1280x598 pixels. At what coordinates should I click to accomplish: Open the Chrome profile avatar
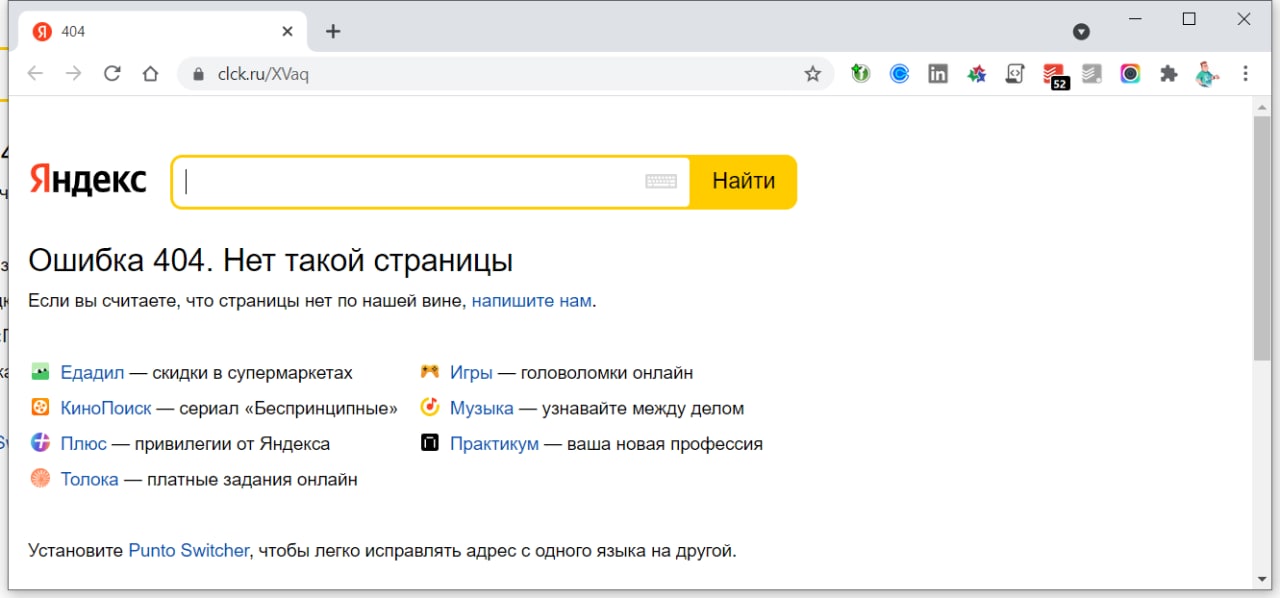[1207, 74]
